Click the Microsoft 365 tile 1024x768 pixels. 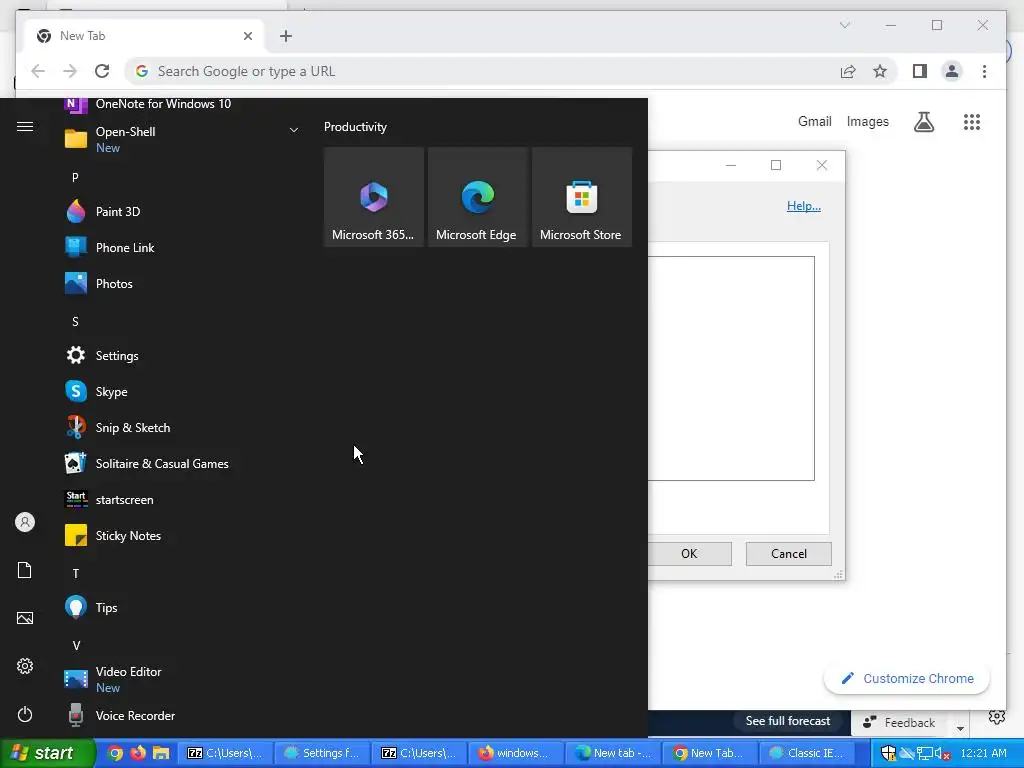point(374,197)
